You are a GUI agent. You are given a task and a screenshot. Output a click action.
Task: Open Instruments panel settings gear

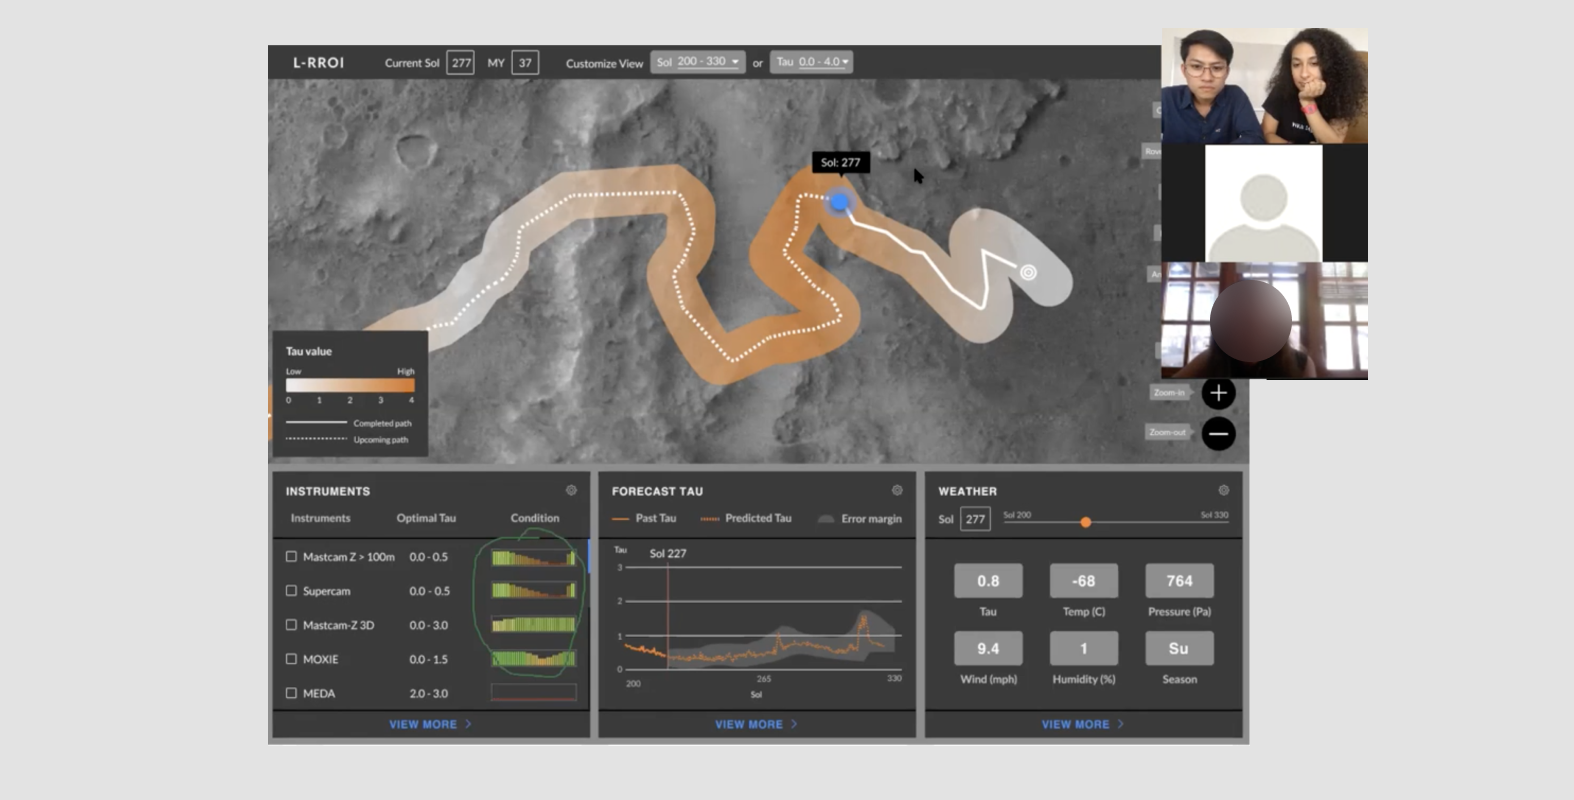click(571, 490)
